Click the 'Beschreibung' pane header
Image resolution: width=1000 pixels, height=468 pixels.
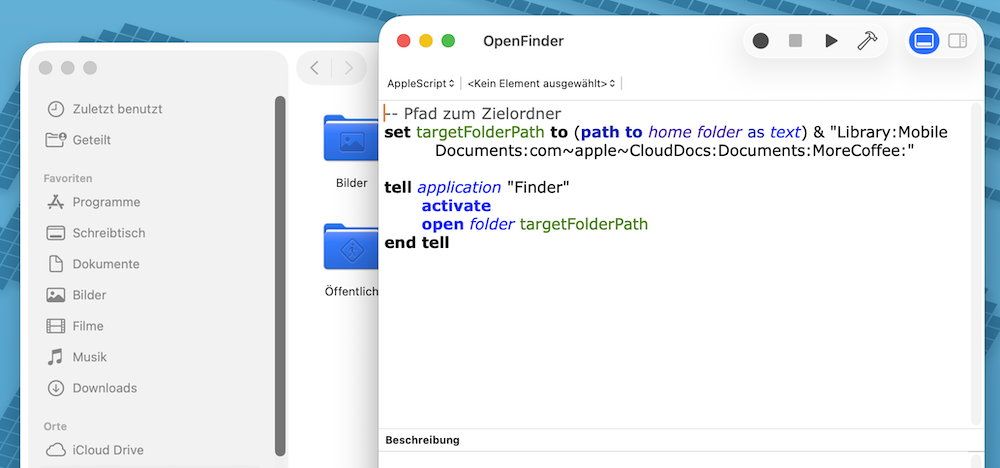coord(422,440)
